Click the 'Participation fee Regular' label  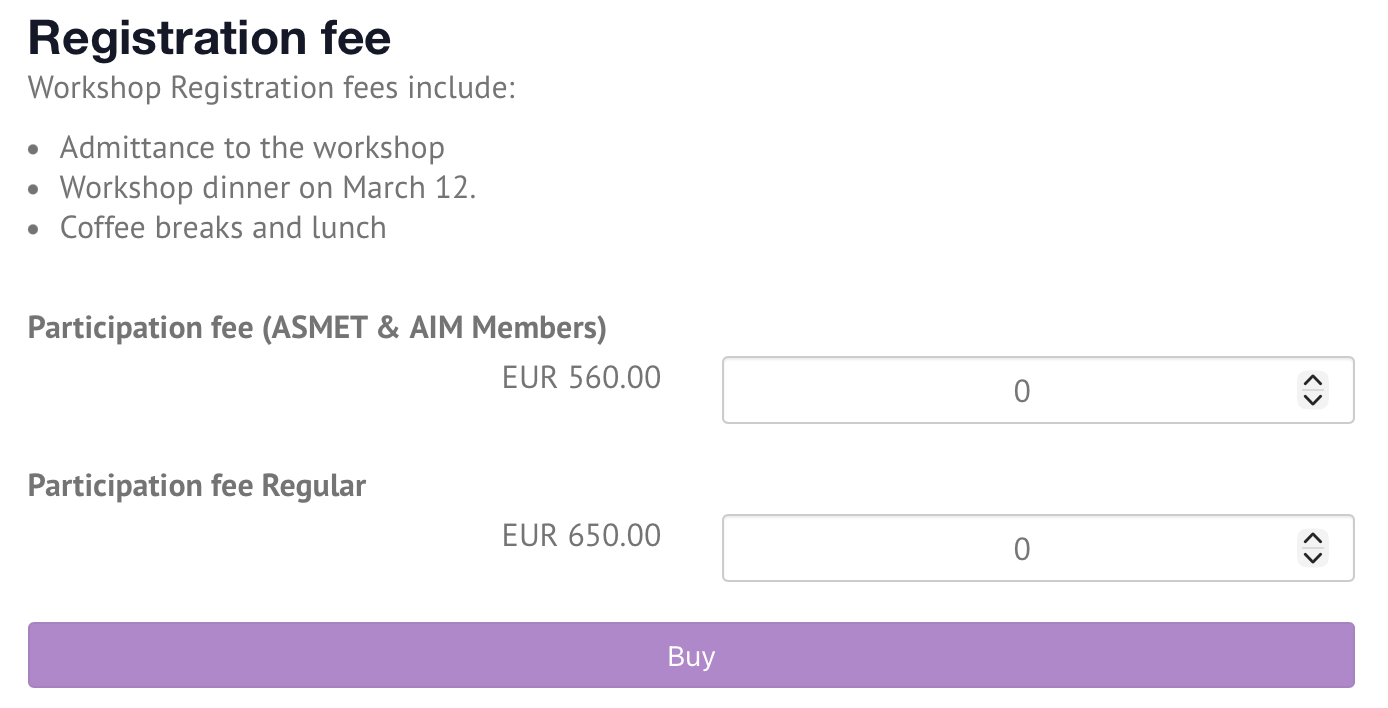point(197,486)
